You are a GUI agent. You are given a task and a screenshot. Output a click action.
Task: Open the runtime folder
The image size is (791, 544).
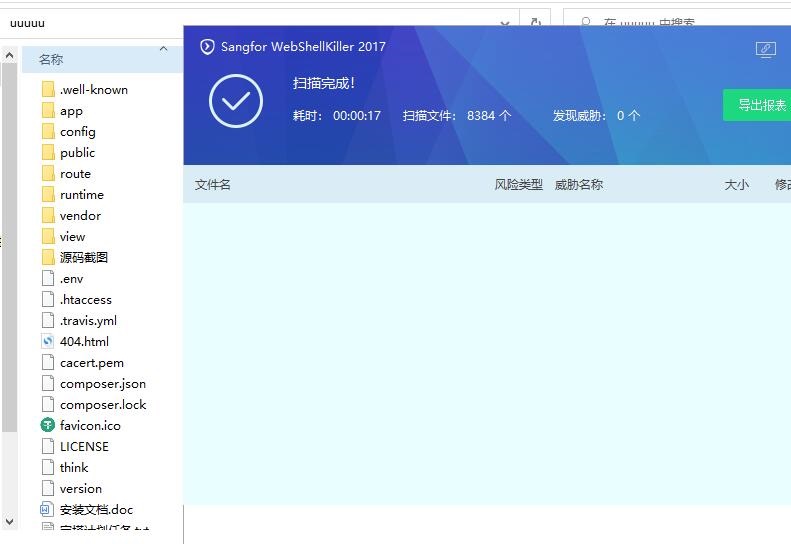81,194
